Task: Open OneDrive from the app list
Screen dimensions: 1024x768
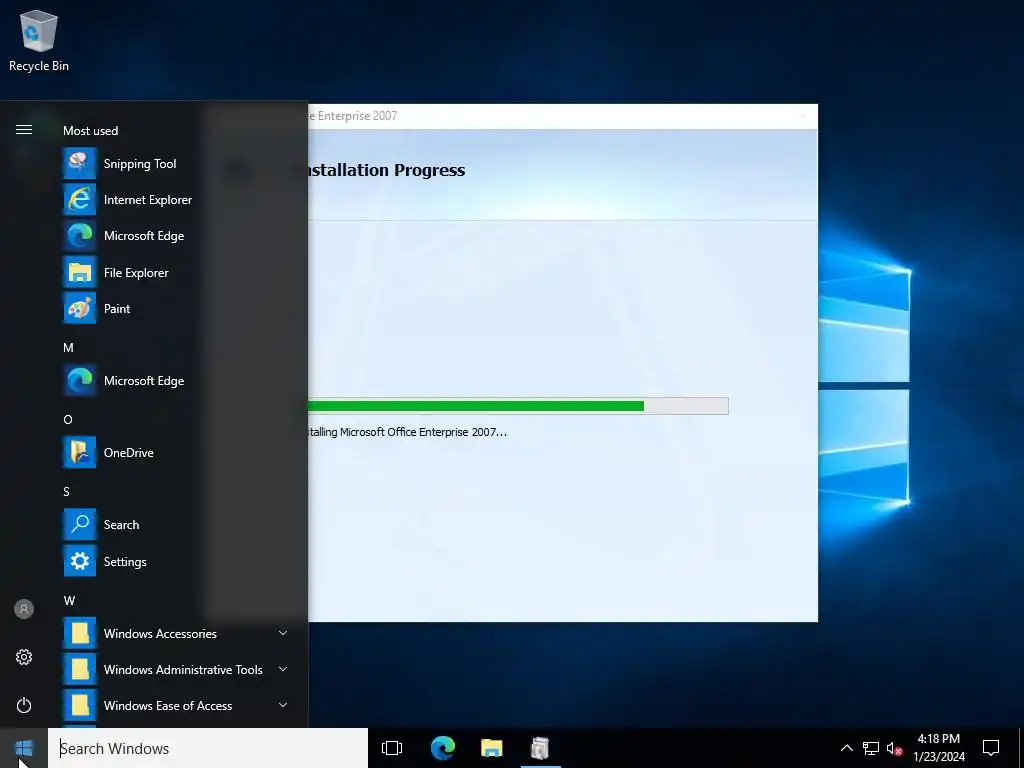Action: click(x=175, y=453)
